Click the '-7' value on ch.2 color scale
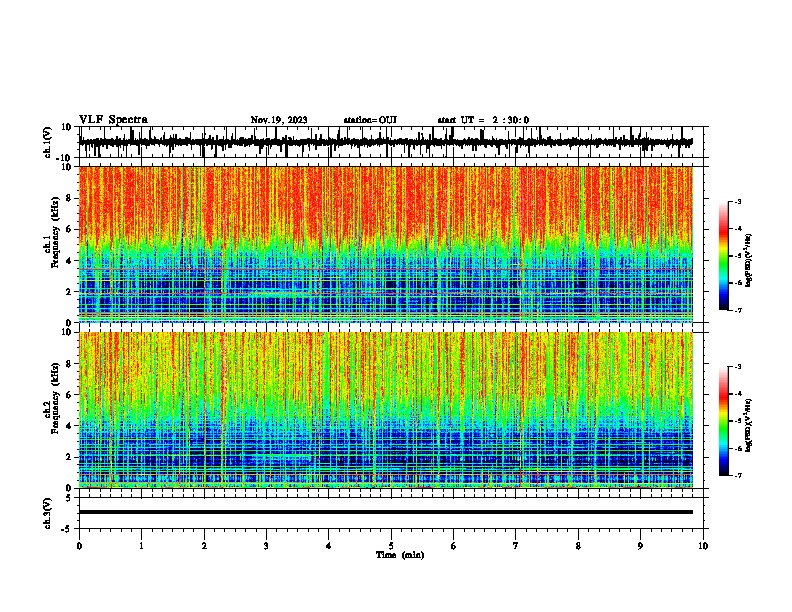 [x=738, y=476]
